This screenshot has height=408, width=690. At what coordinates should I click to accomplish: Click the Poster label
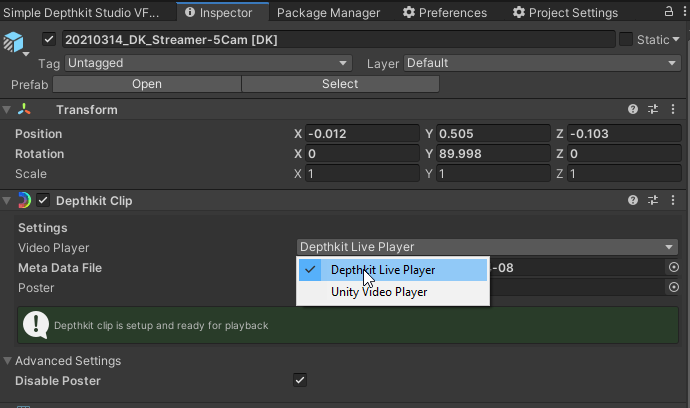36,288
